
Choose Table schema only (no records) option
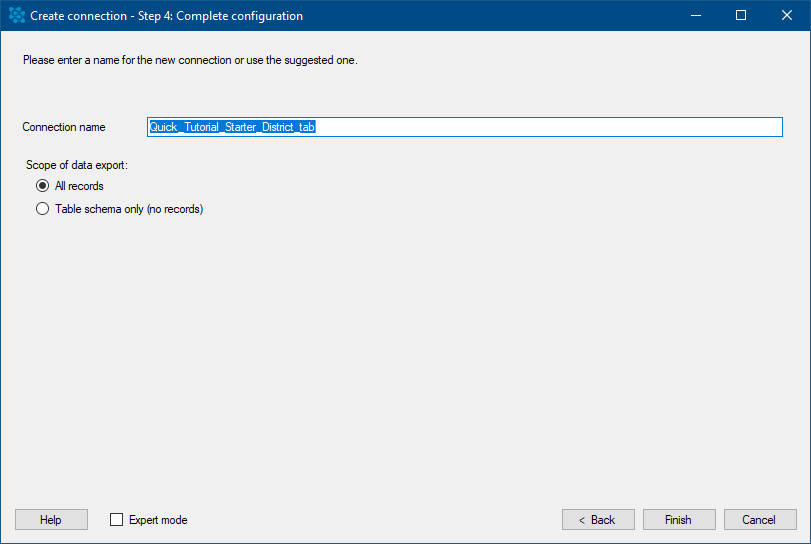click(x=42, y=209)
